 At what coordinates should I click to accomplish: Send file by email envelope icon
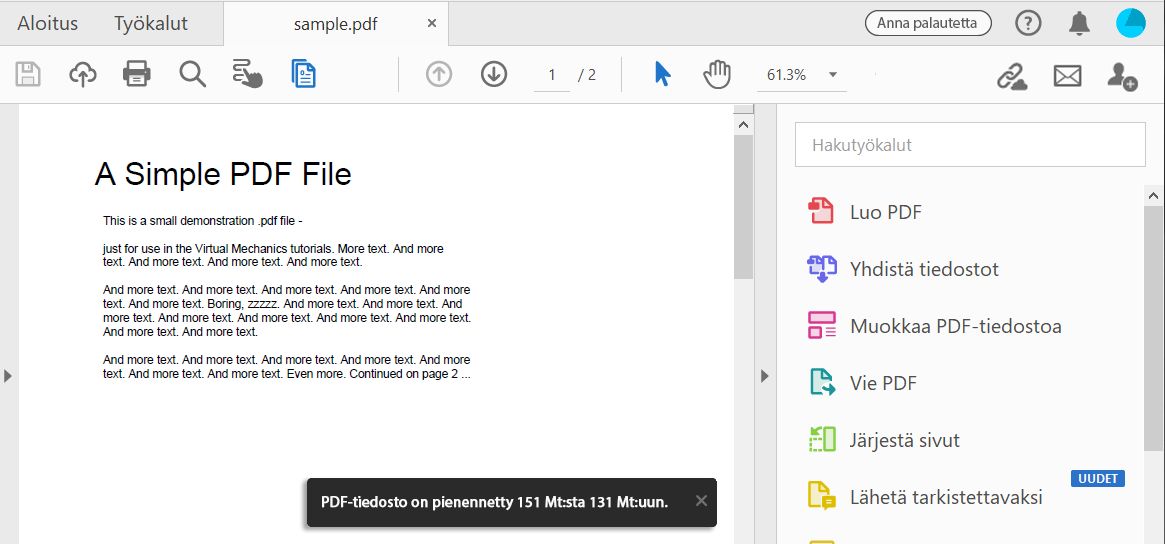pyautogui.click(x=1068, y=76)
